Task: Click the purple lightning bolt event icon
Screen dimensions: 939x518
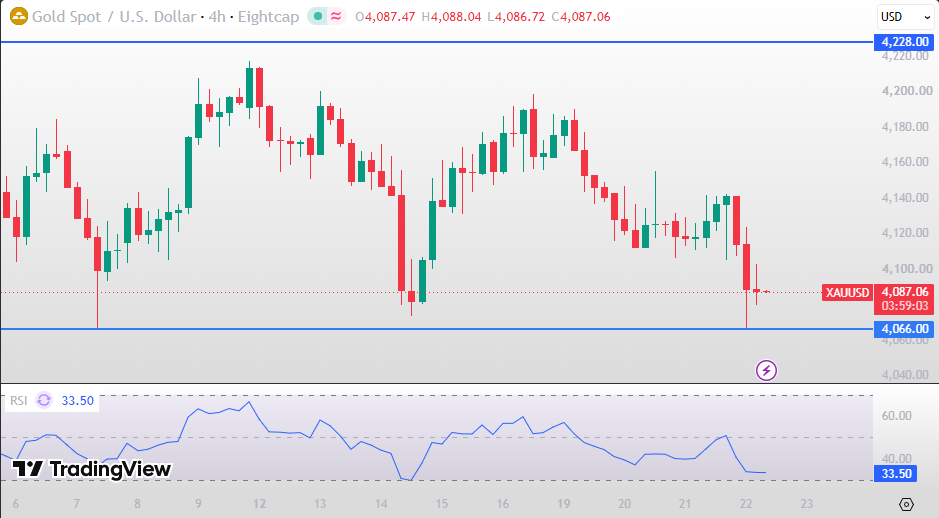Action: (x=766, y=371)
